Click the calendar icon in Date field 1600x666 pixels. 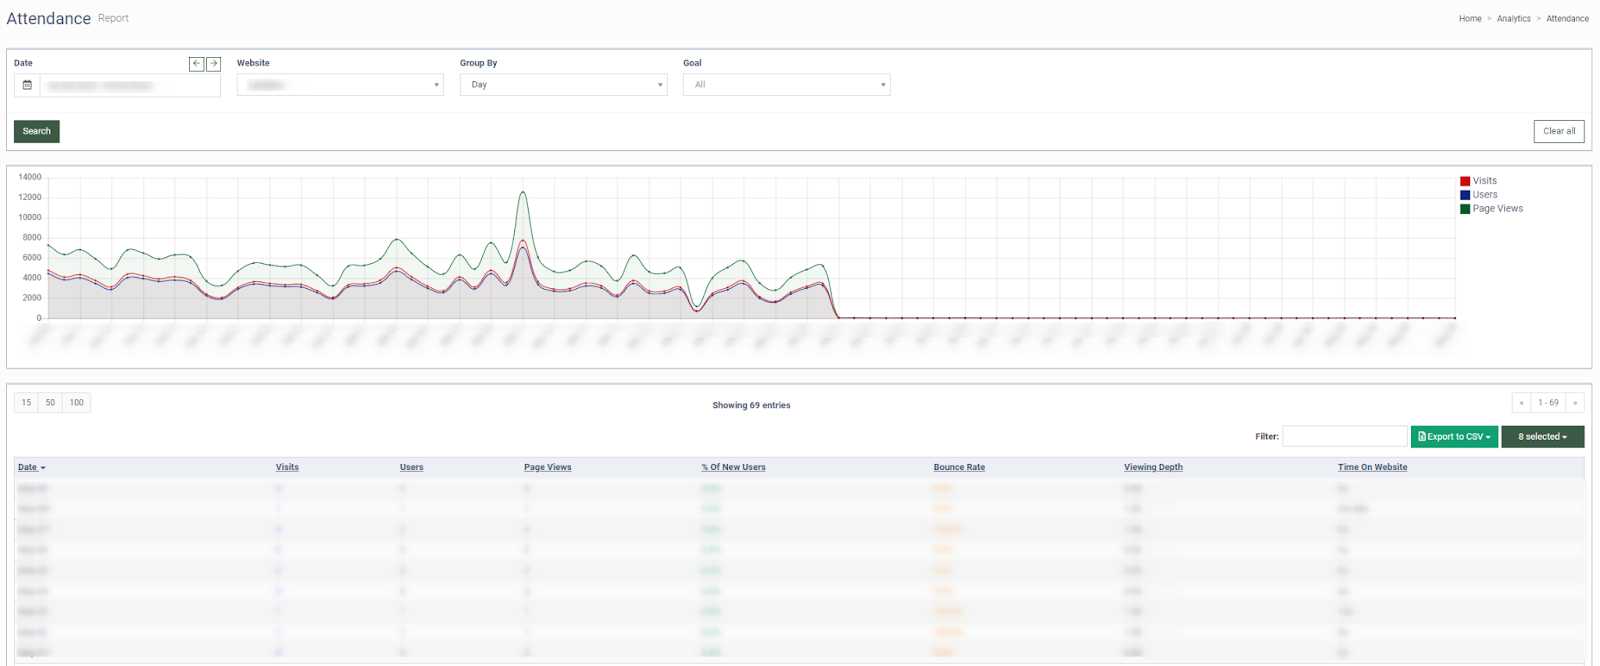(27, 85)
